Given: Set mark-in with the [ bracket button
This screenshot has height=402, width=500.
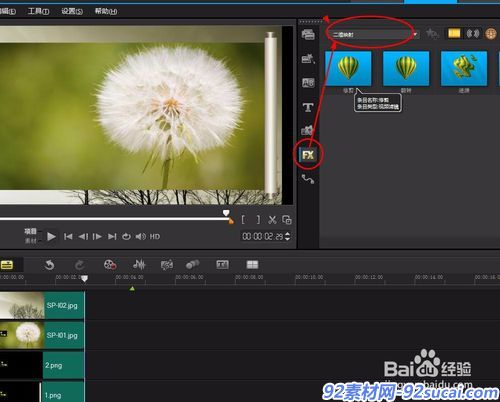Looking at the screenshot, I should [x=243, y=220].
